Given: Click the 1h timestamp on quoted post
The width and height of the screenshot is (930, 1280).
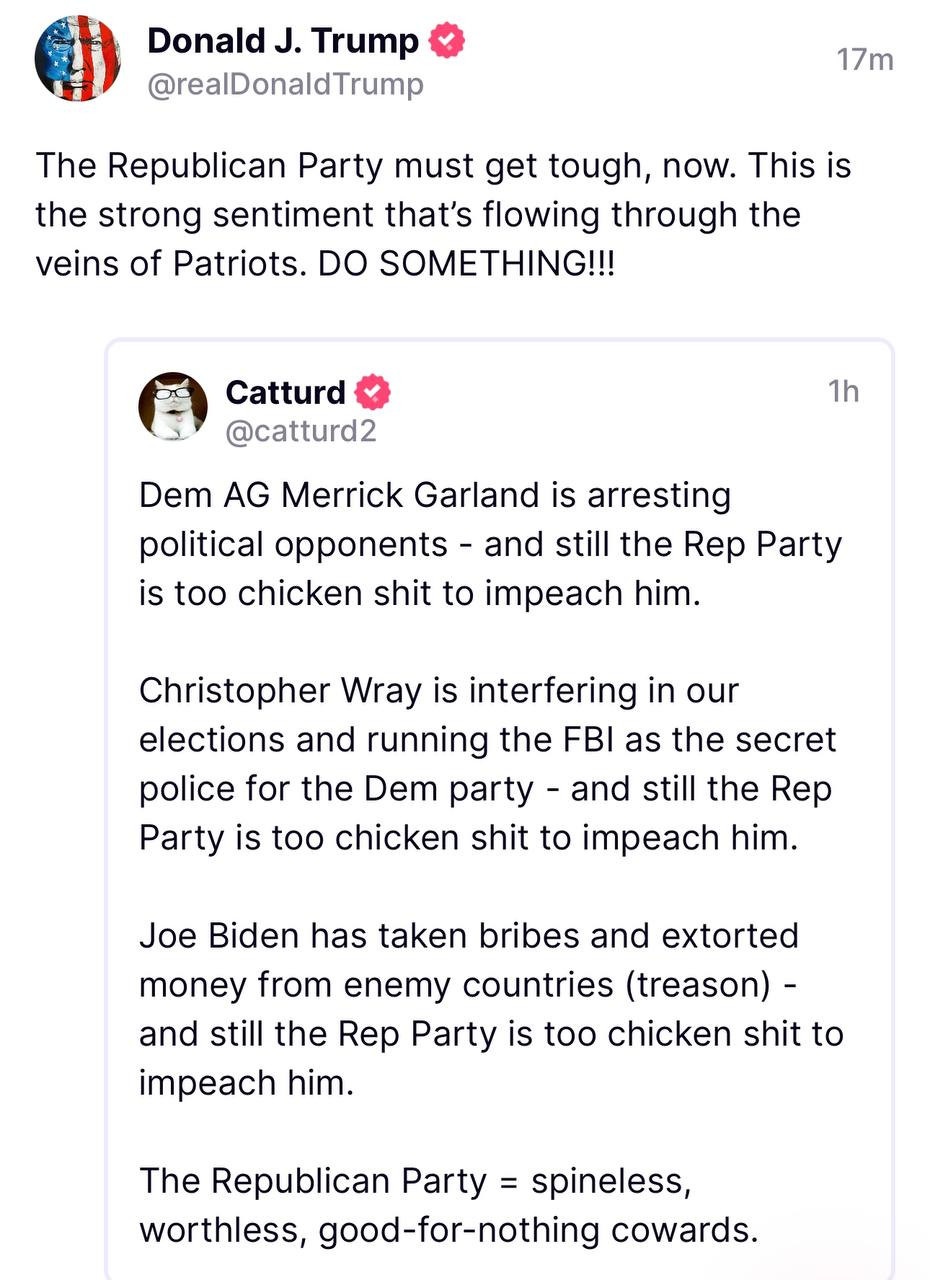Looking at the screenshot, I should point(843,391).
